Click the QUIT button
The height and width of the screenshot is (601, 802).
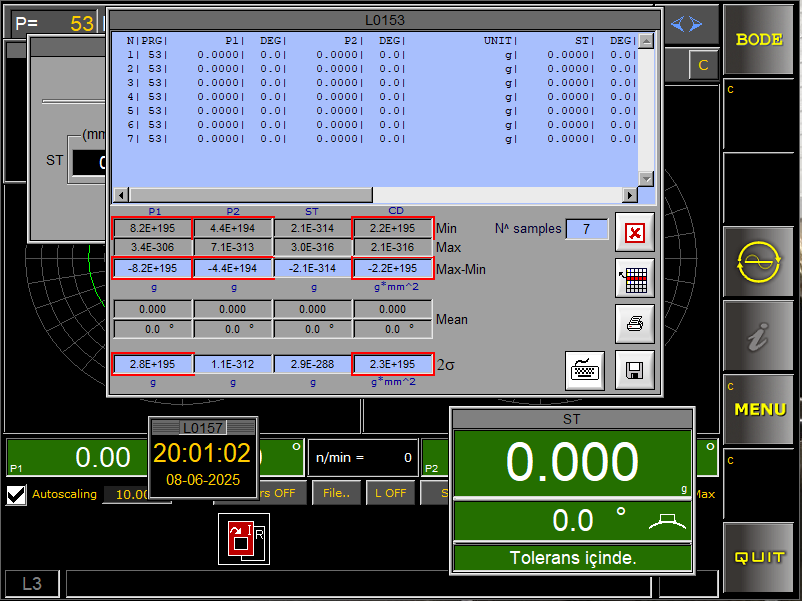point(759,557)
